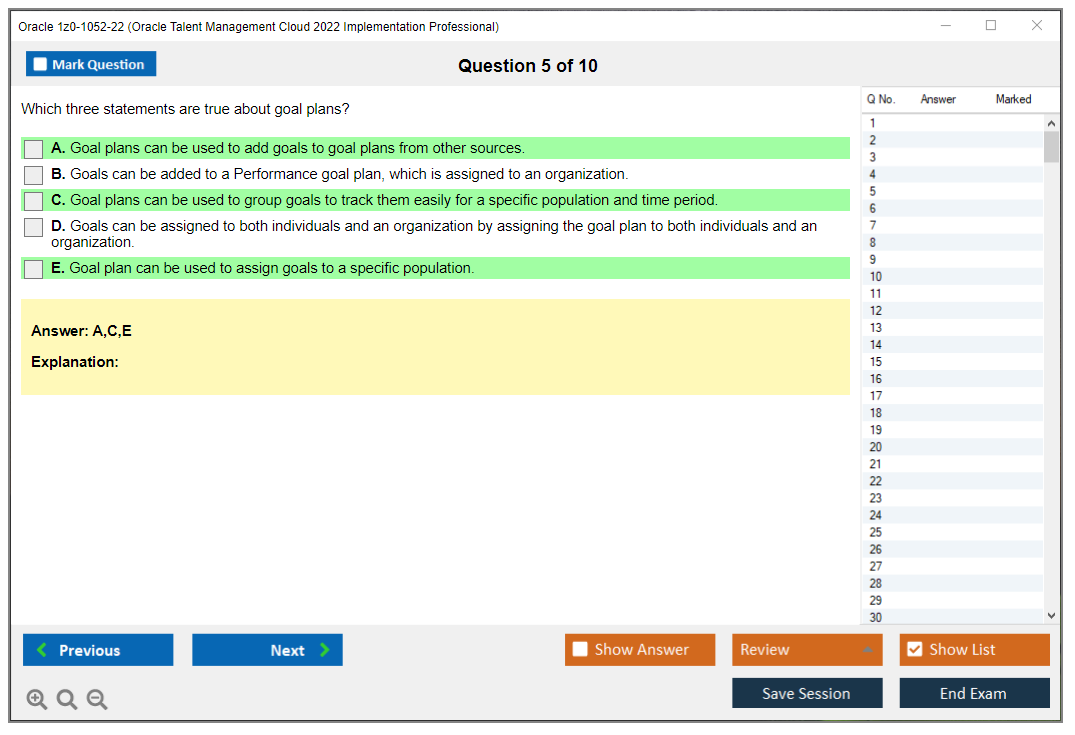Click the Next button
The width and height of the screenshot is (1075, 735).
pos(267,650)
